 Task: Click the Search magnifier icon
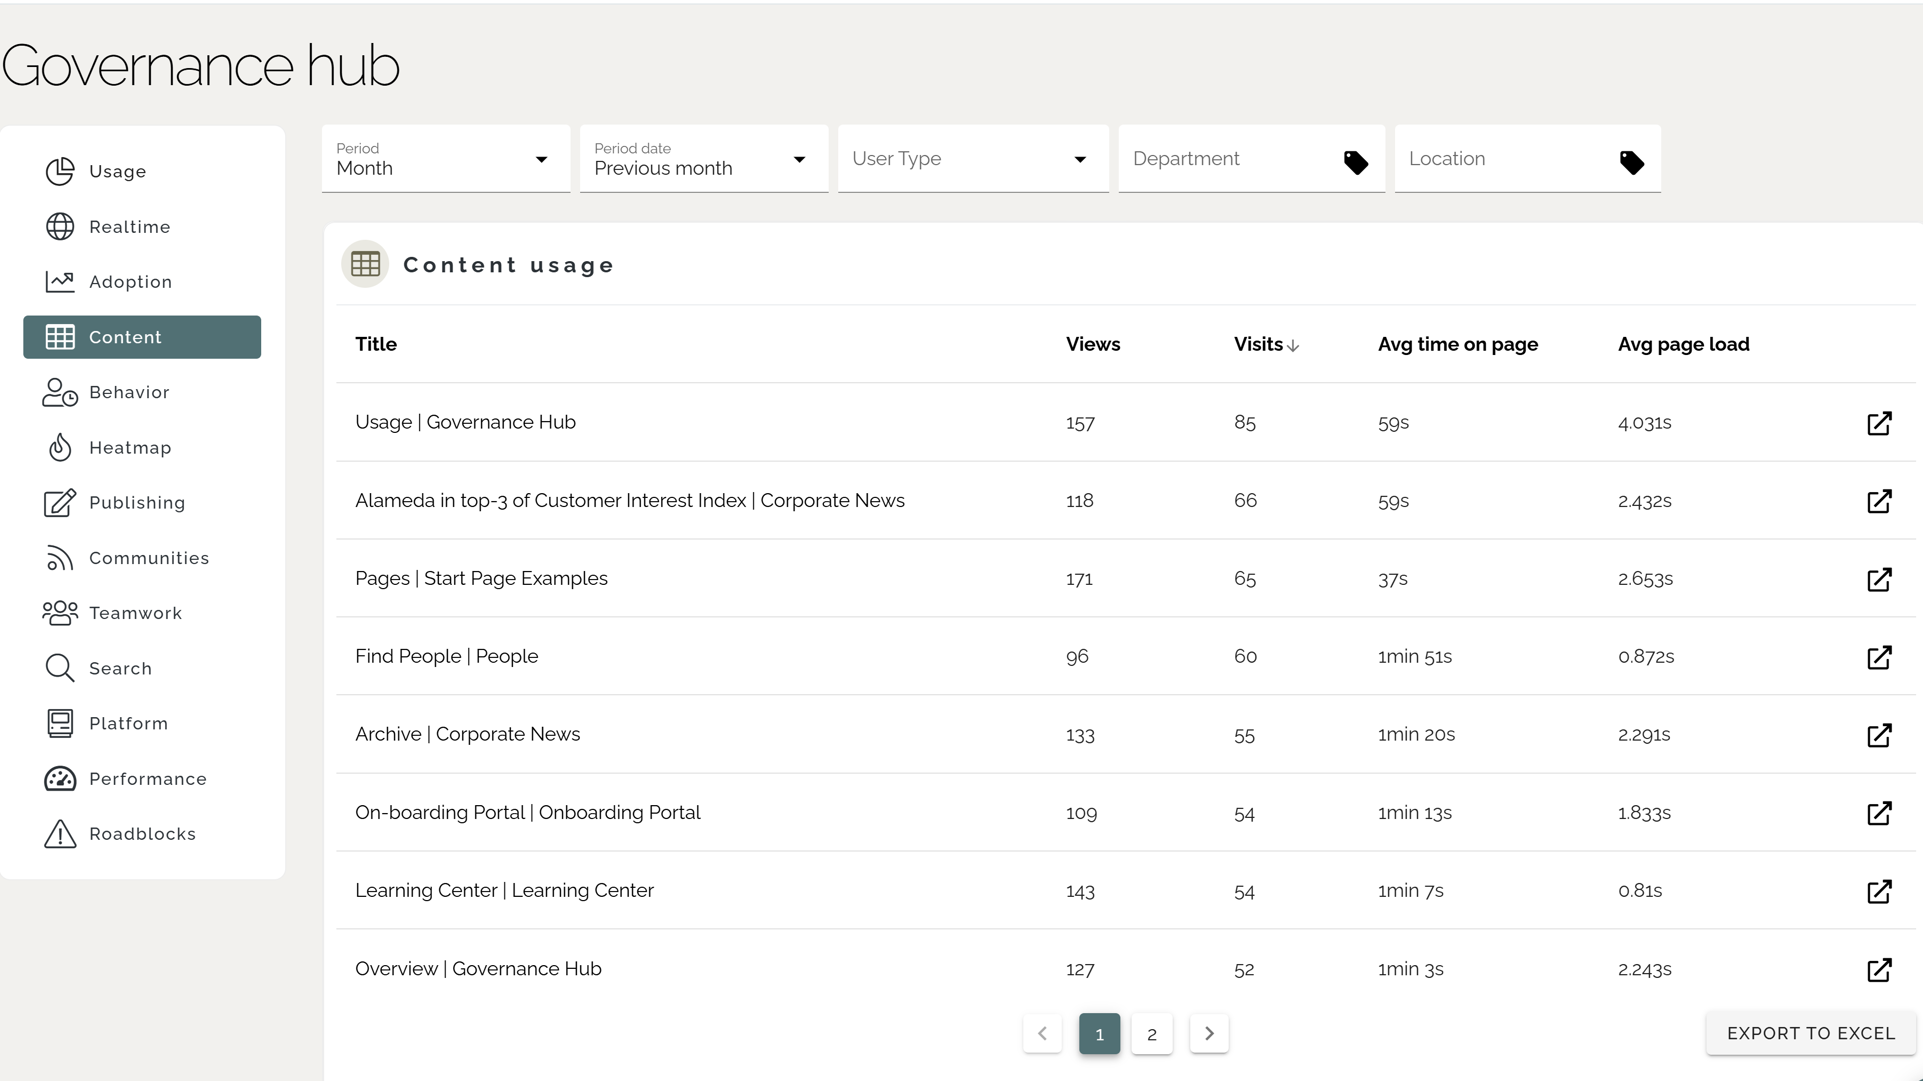[x=60, y=668]
